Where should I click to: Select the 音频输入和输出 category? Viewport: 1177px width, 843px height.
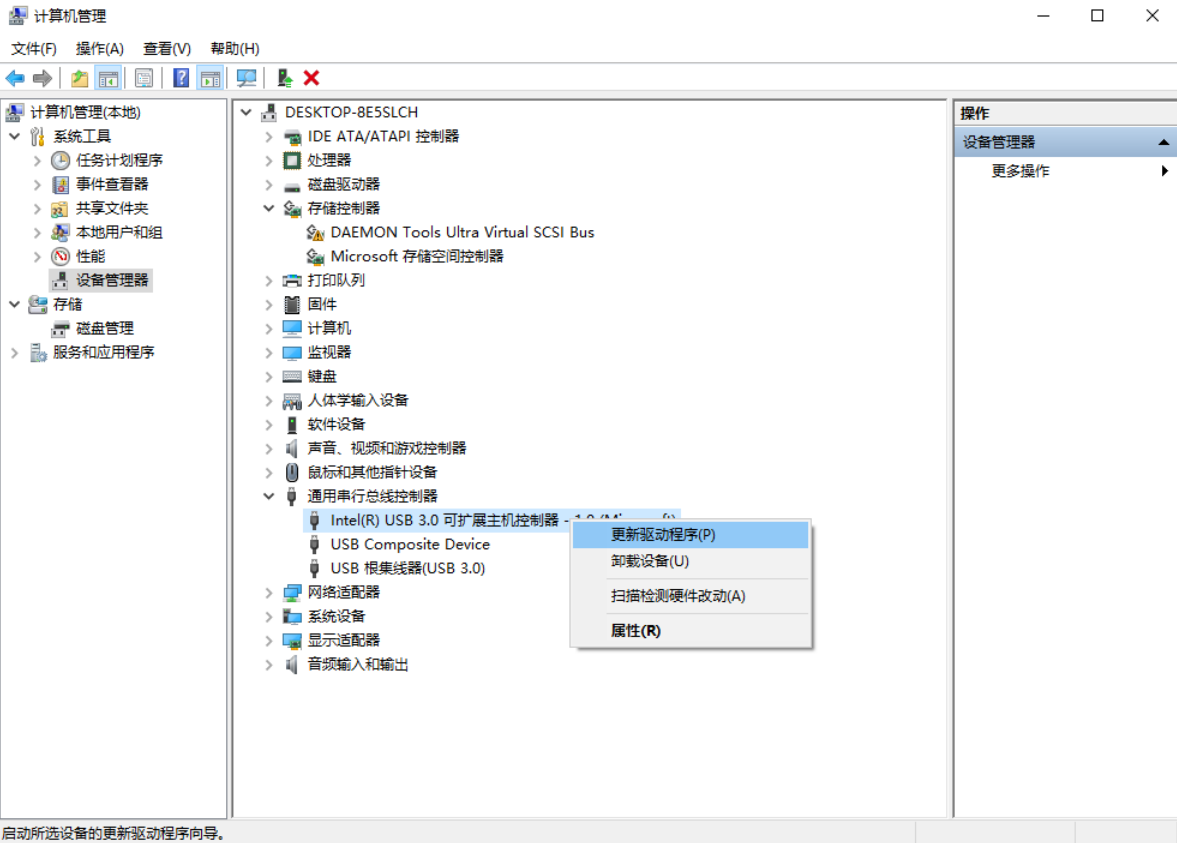[x=358, y=664]
